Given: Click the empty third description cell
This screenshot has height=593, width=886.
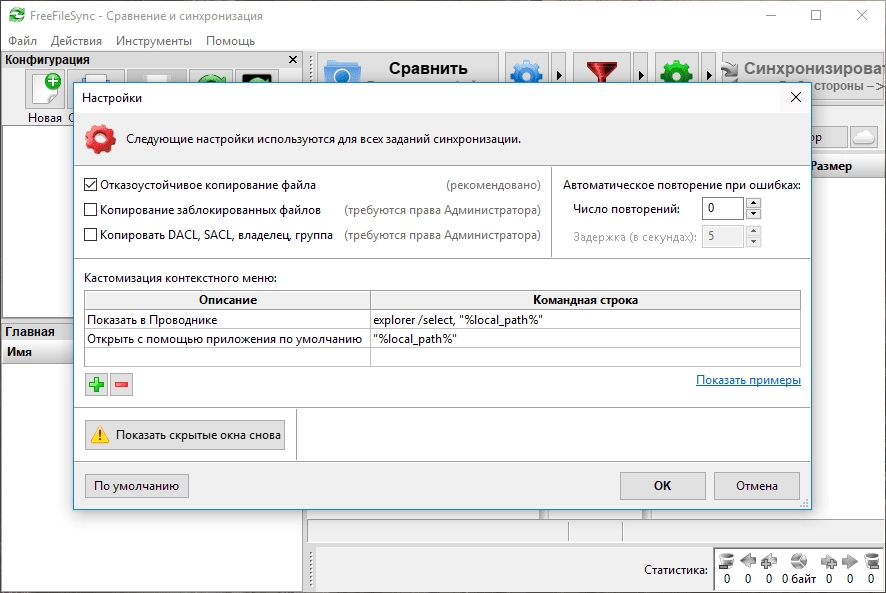Looking at the screenshot, I should coord(227,357).
